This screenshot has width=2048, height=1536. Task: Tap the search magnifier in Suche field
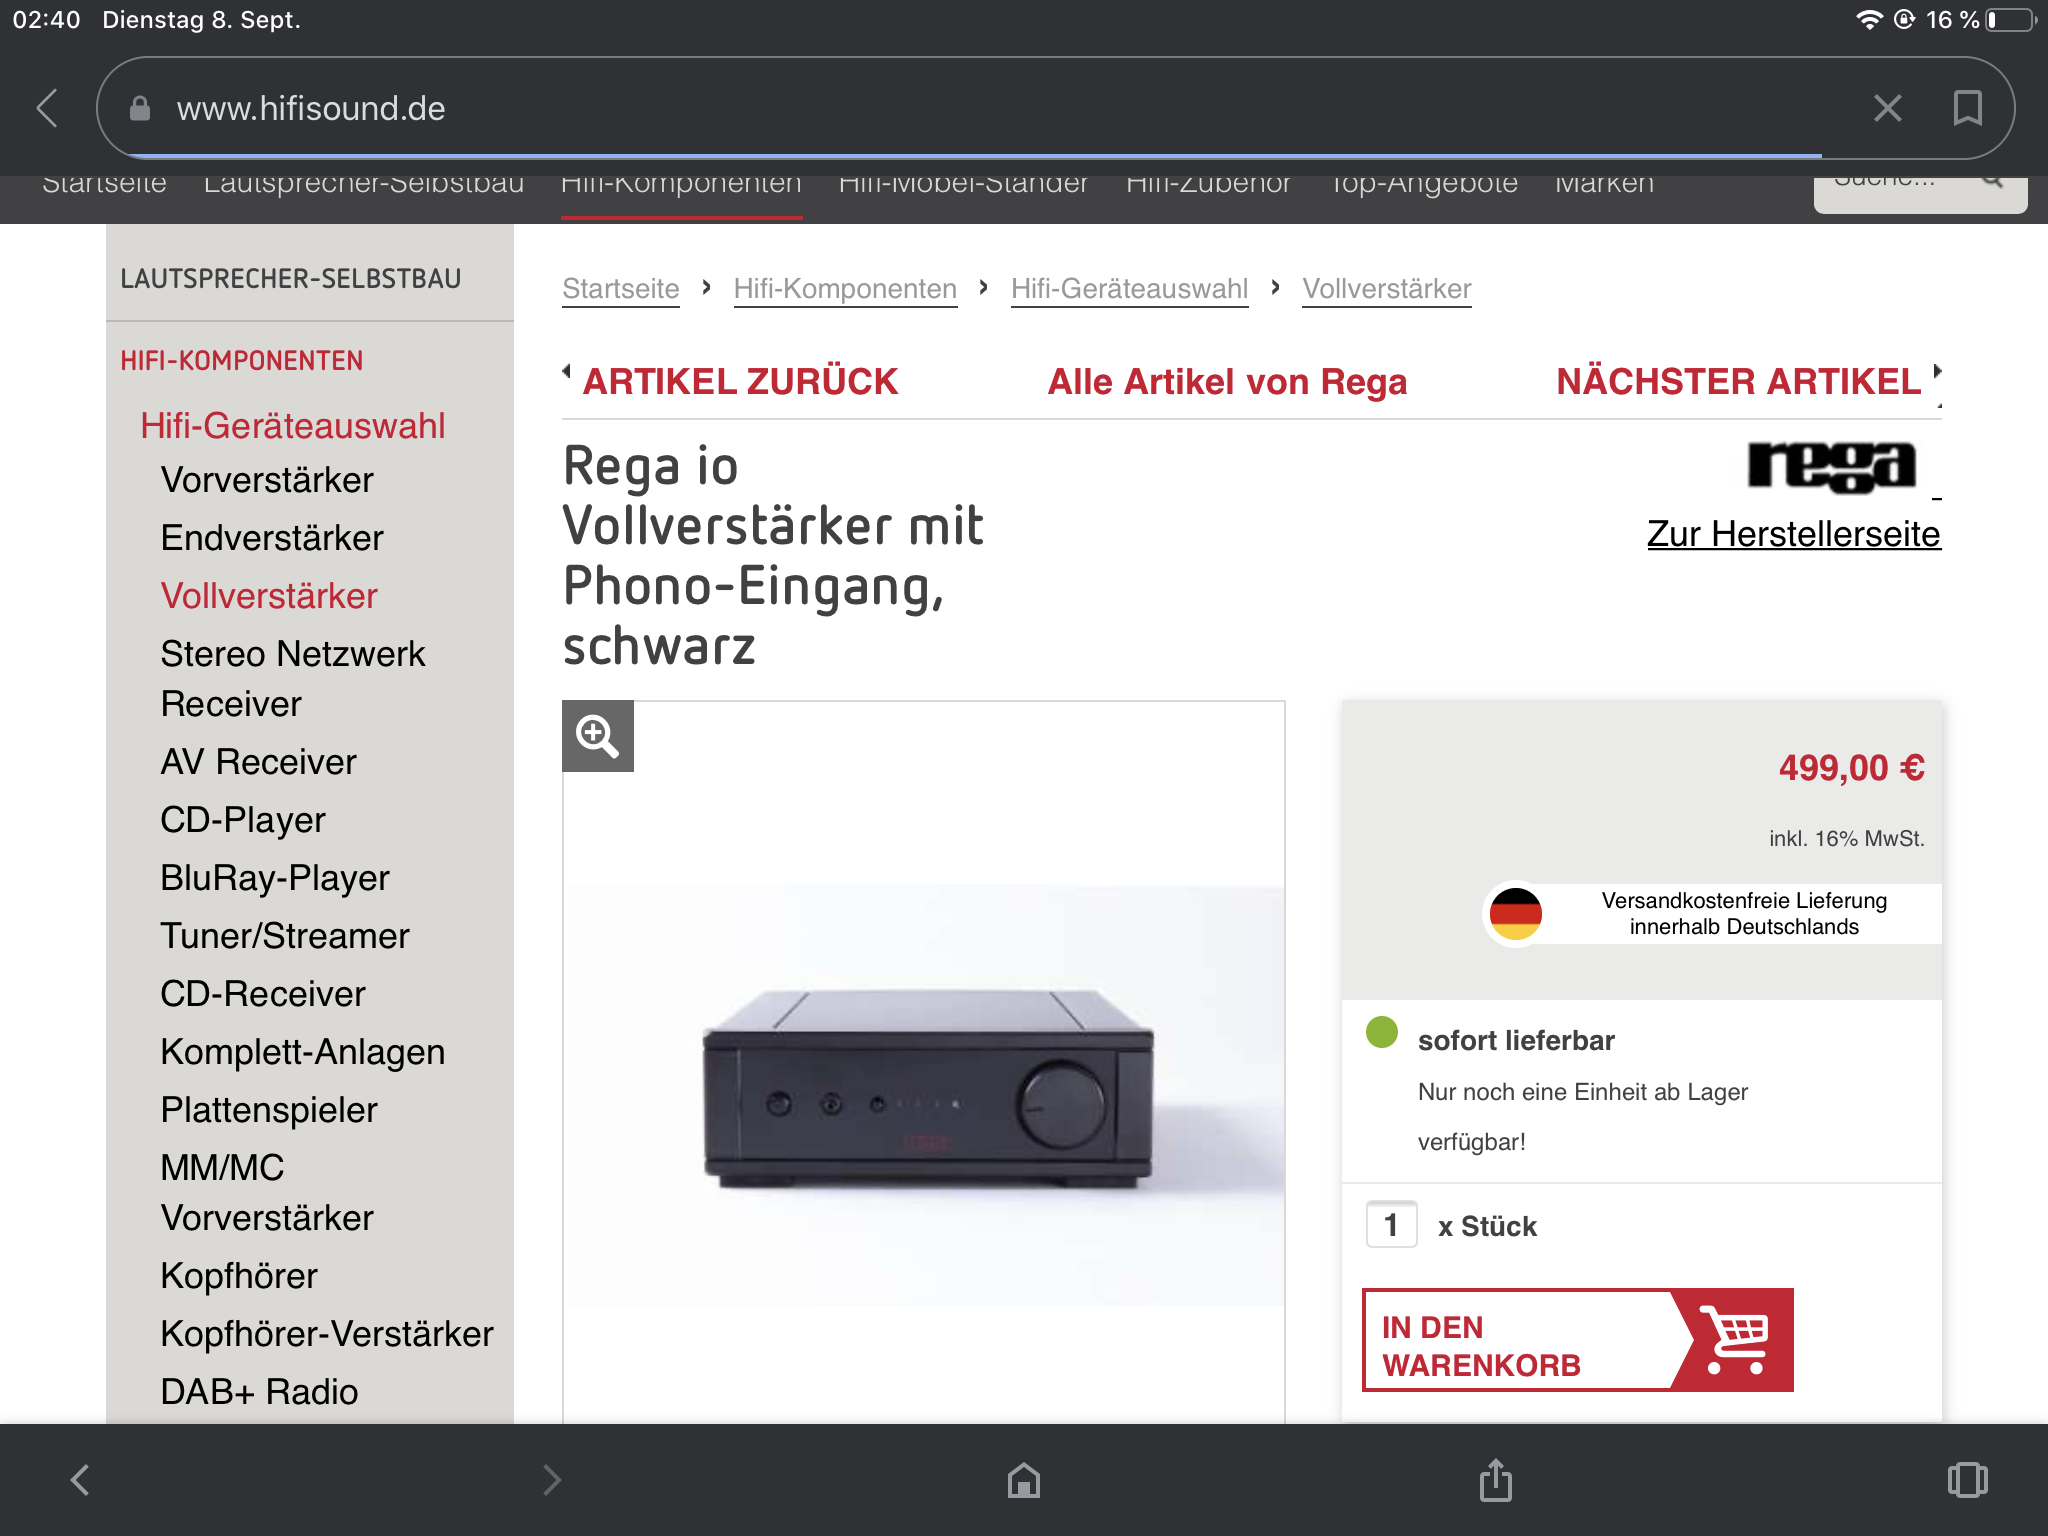1991,181
